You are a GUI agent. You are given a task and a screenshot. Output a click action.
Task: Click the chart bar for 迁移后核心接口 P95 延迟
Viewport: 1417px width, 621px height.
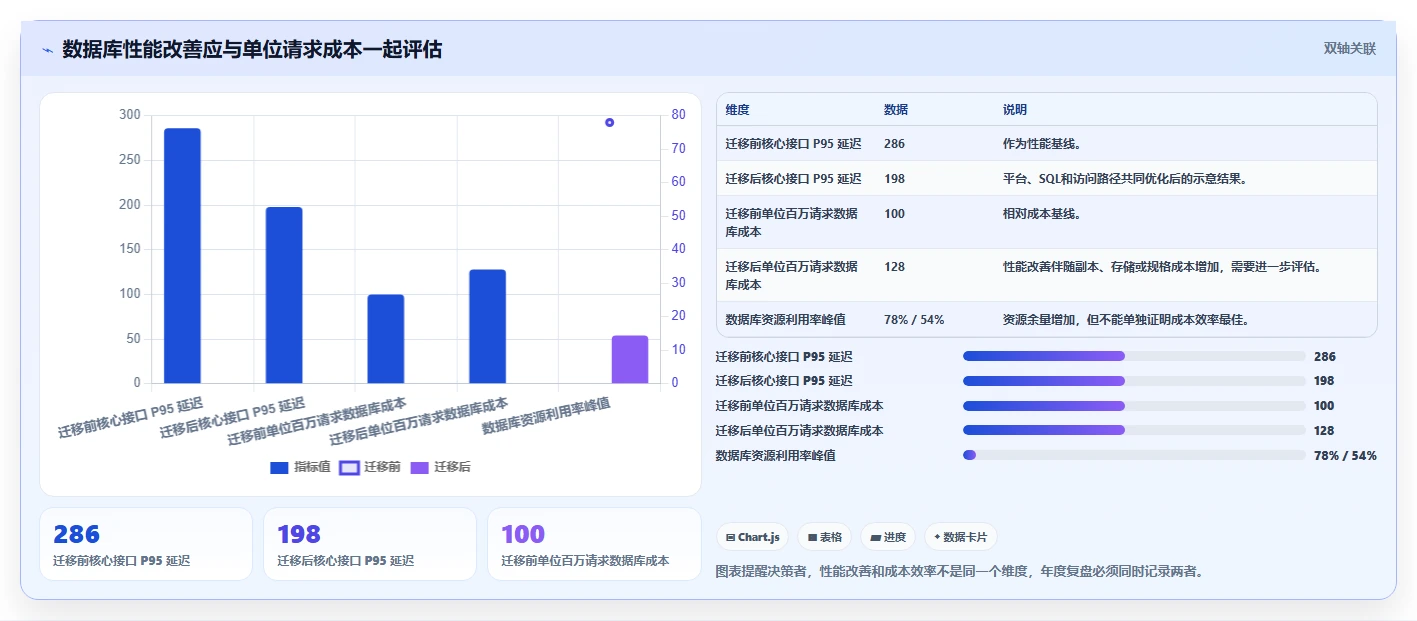click(x=284, y=295)
